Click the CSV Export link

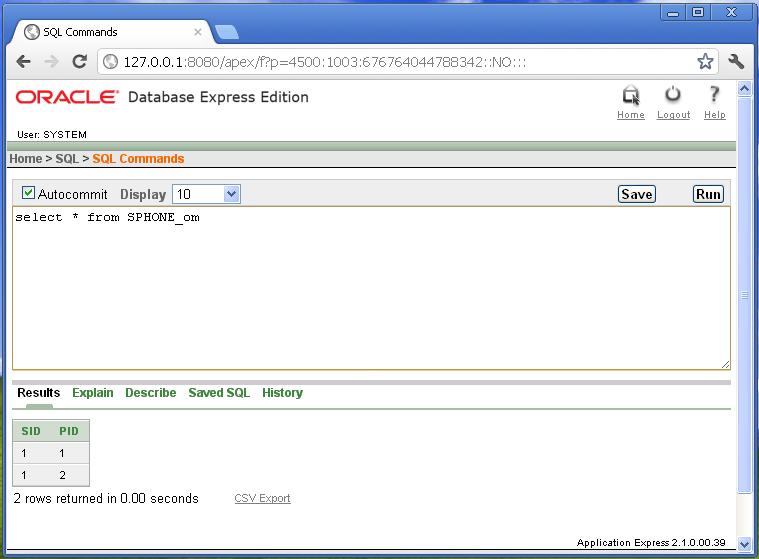click(x=262, y=498)
